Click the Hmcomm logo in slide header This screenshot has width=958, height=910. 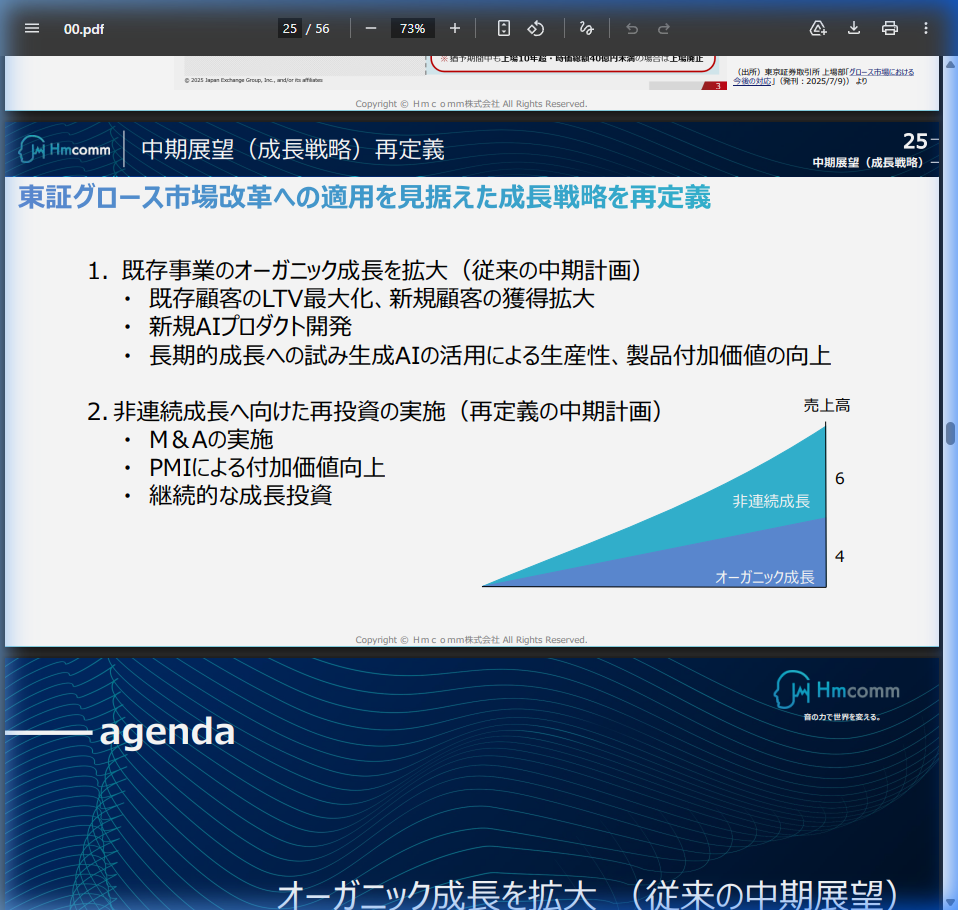(x=66, y=150)
